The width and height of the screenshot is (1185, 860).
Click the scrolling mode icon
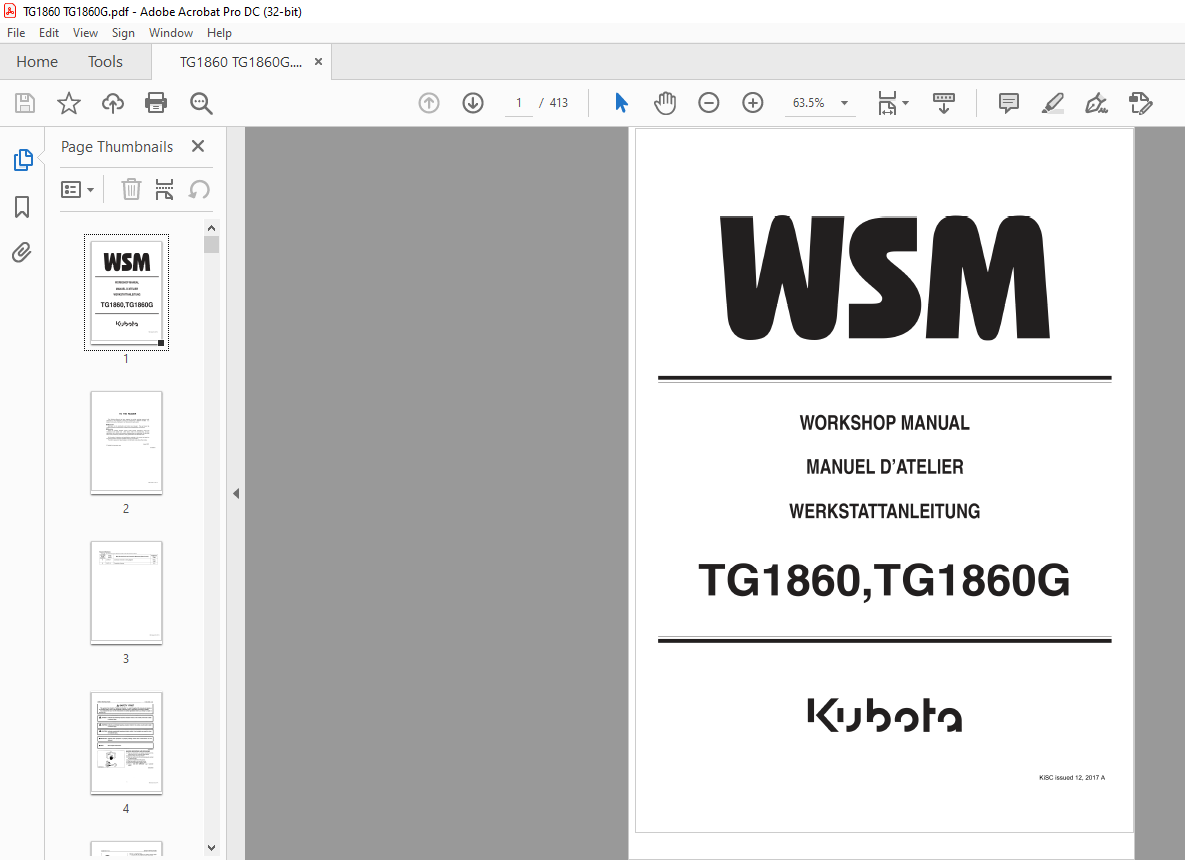pos(944,103)
